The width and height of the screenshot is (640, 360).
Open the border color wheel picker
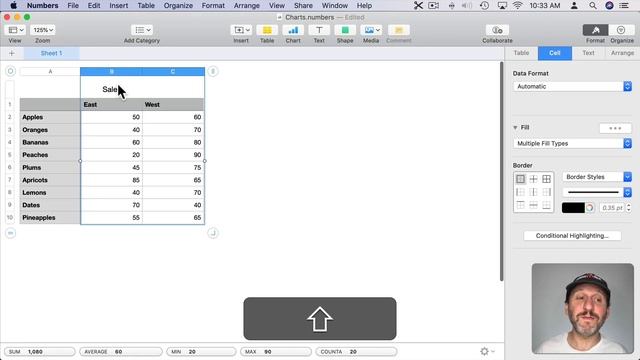pyautogui.click(x=590, y=208)
